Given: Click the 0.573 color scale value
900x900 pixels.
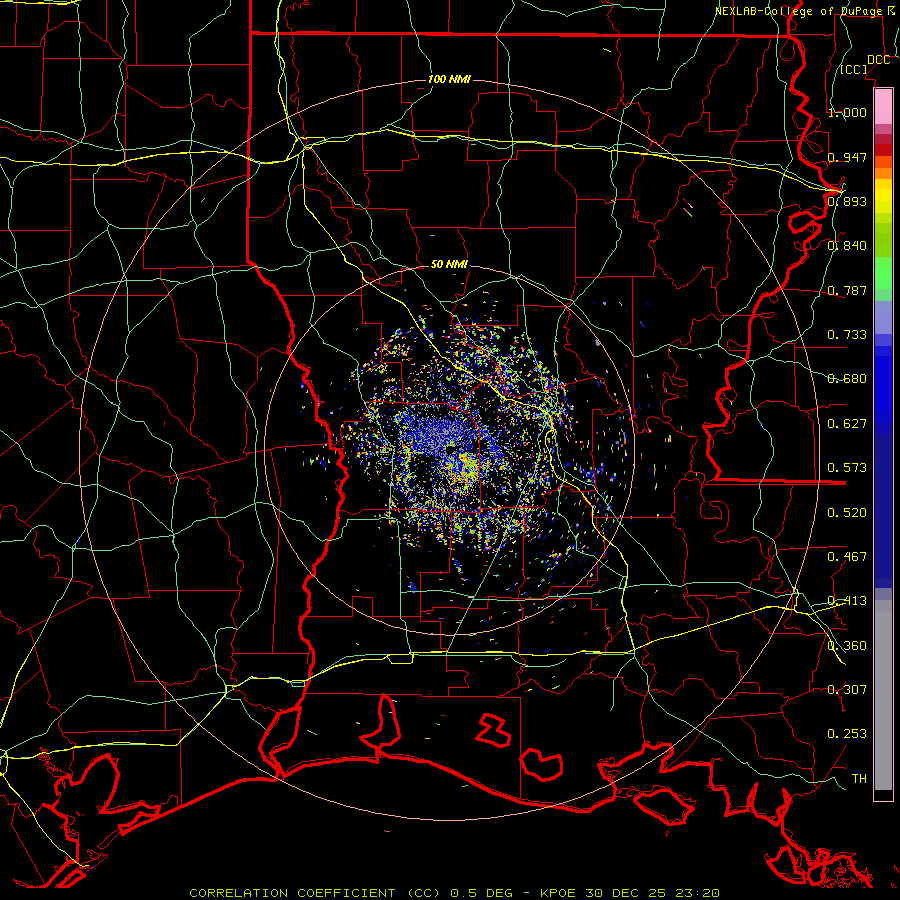Looking at the screenshot, I should pos(847,467).
